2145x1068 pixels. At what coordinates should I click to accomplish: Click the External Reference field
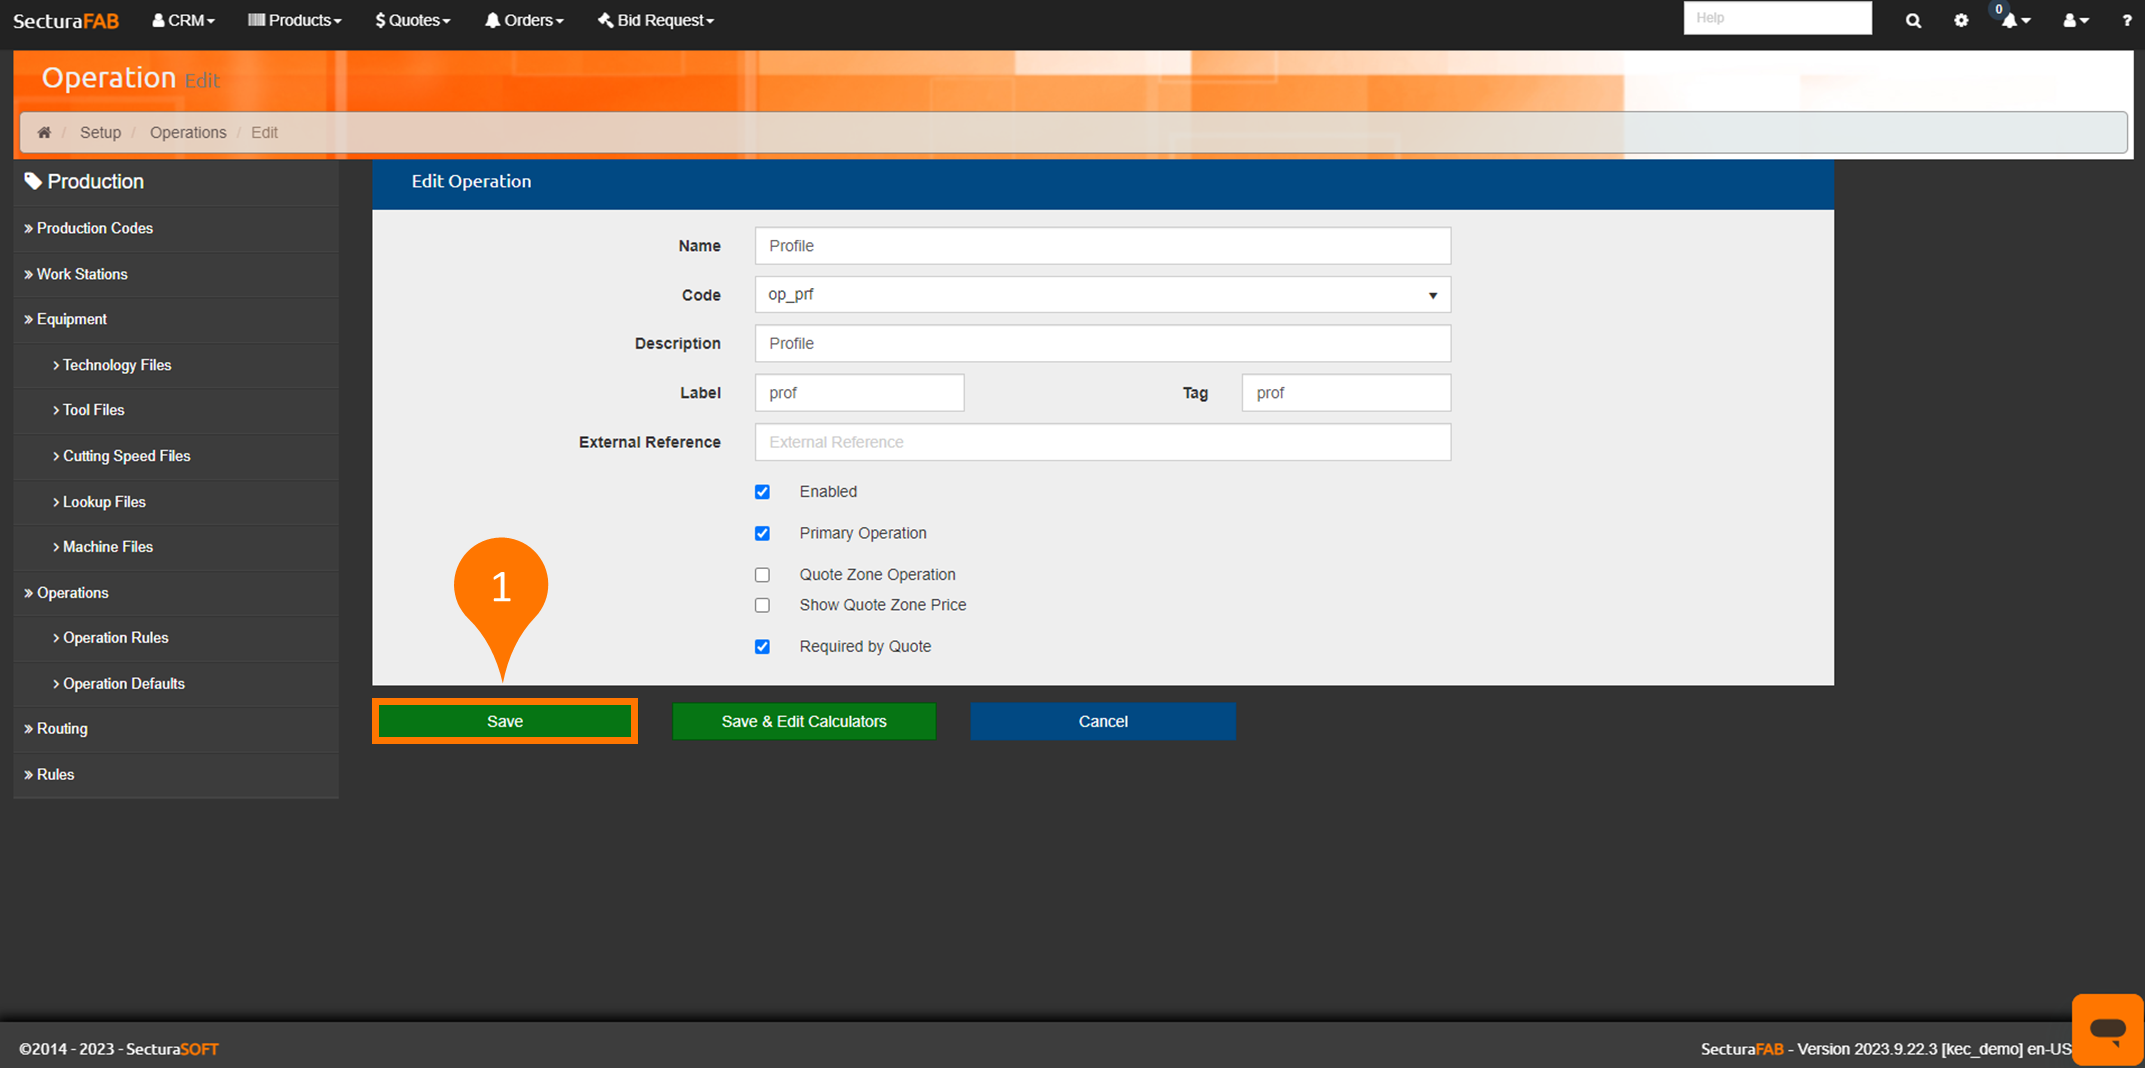coord(1102,442)
